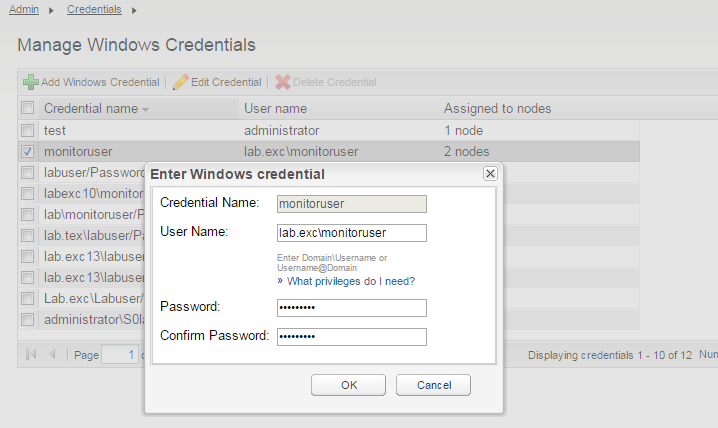Select the 'administrator' user name cell
Screen dimensions: 718x428
pos(282,130)
